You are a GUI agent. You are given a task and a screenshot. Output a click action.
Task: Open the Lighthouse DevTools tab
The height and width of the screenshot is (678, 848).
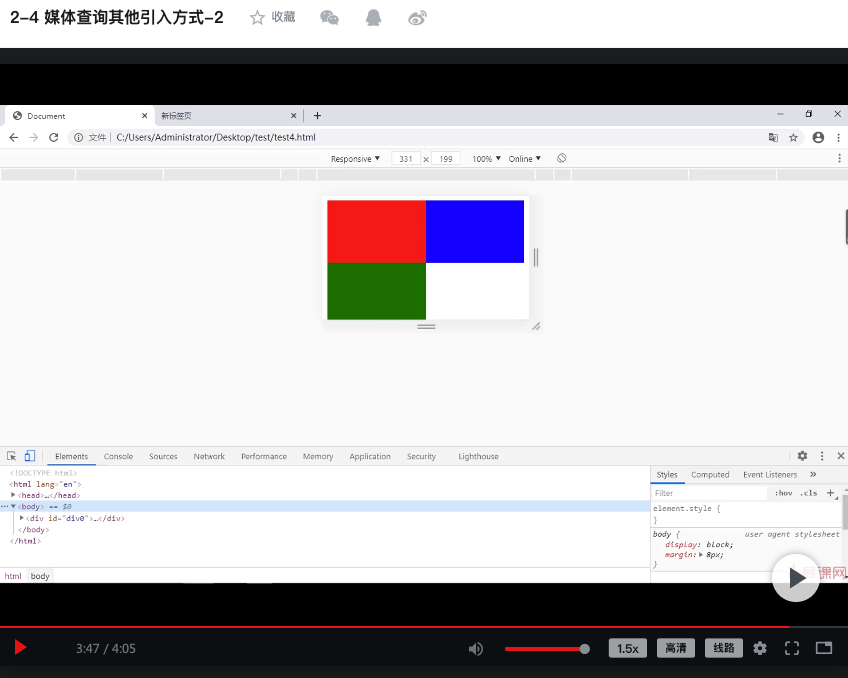478,456
